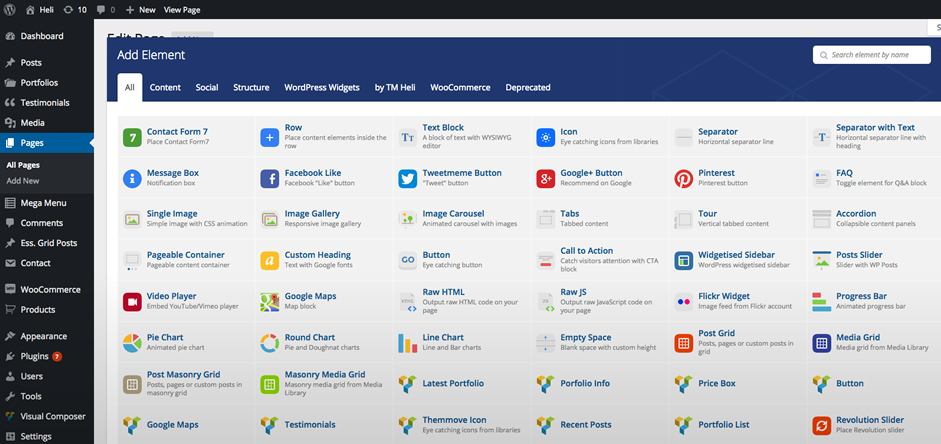The image size is (941, 444).
Task: Open Mega Menu in the sidebar
Action: [43, 203]
